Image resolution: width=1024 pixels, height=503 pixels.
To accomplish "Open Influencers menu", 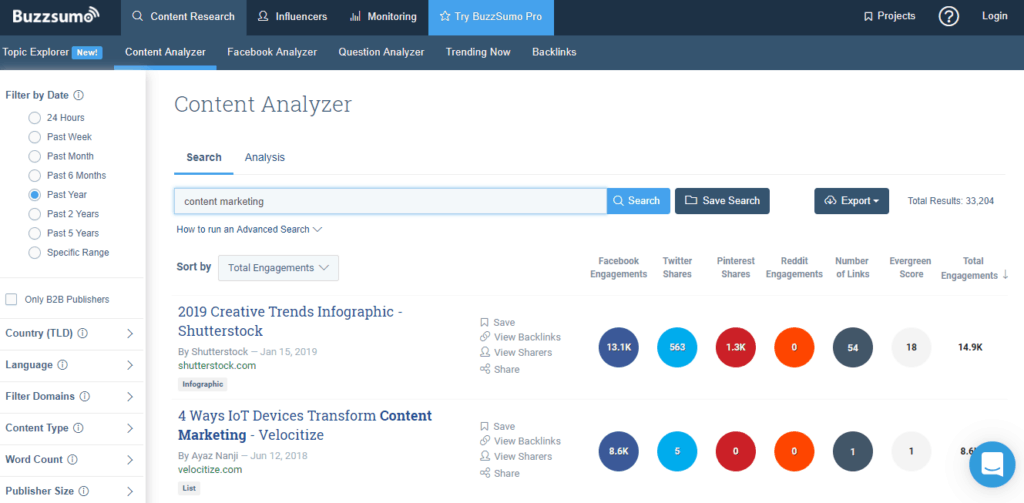I will [x=292, y=17].
